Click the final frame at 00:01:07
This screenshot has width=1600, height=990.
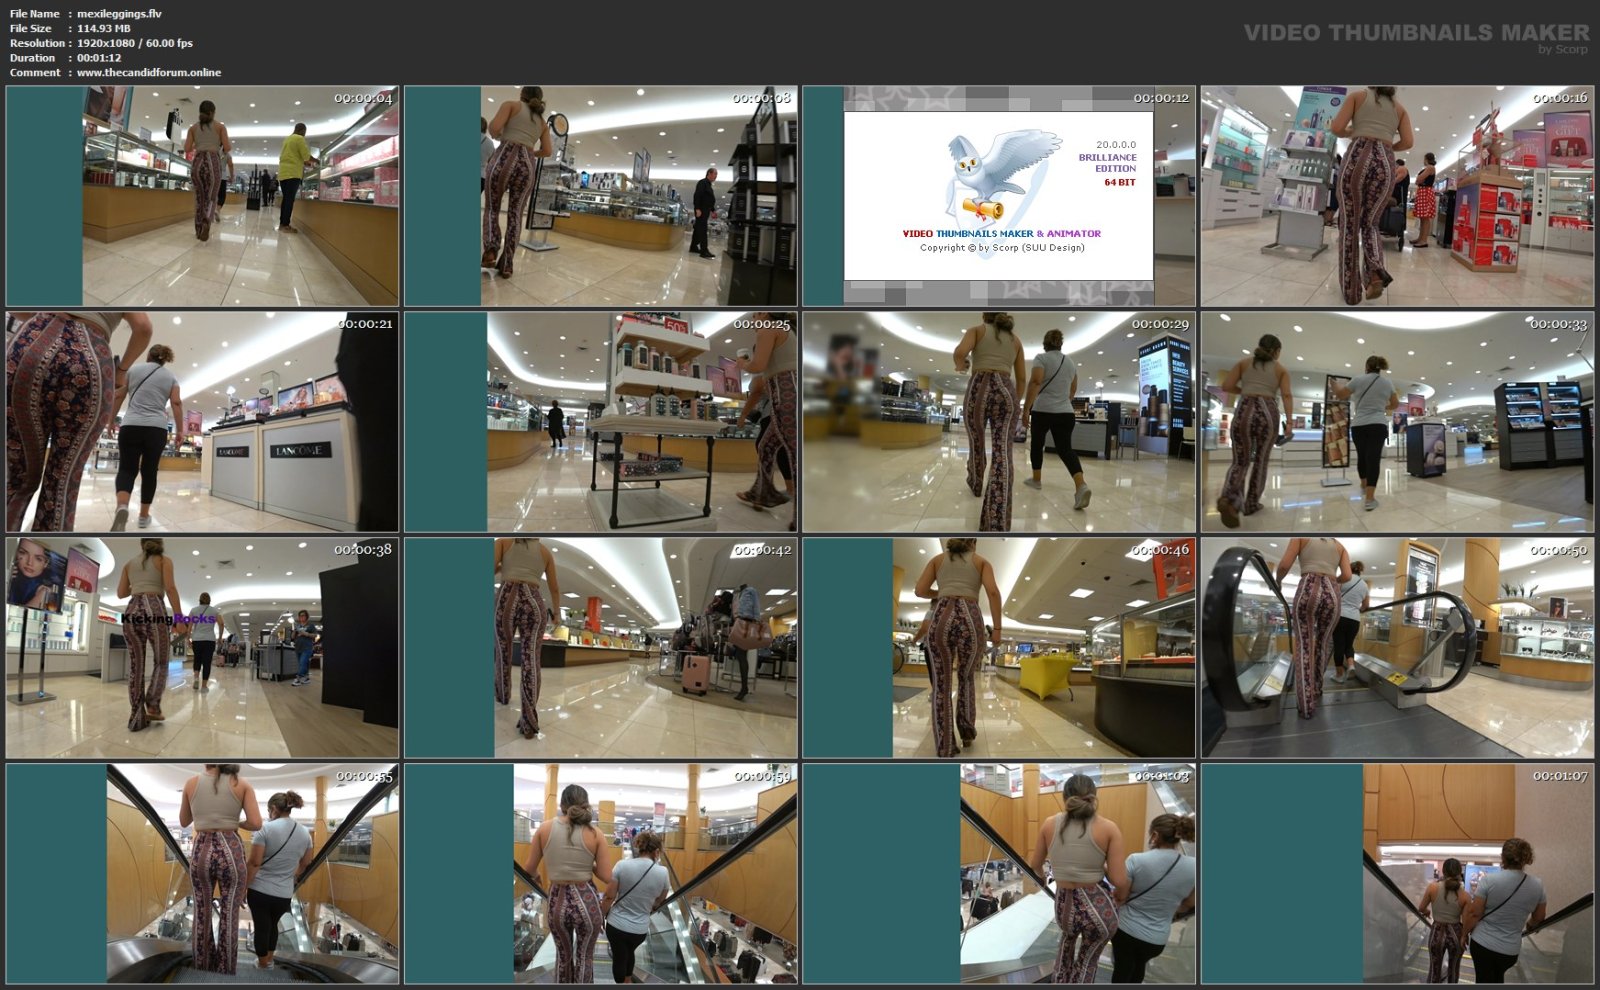[1397, 874]
